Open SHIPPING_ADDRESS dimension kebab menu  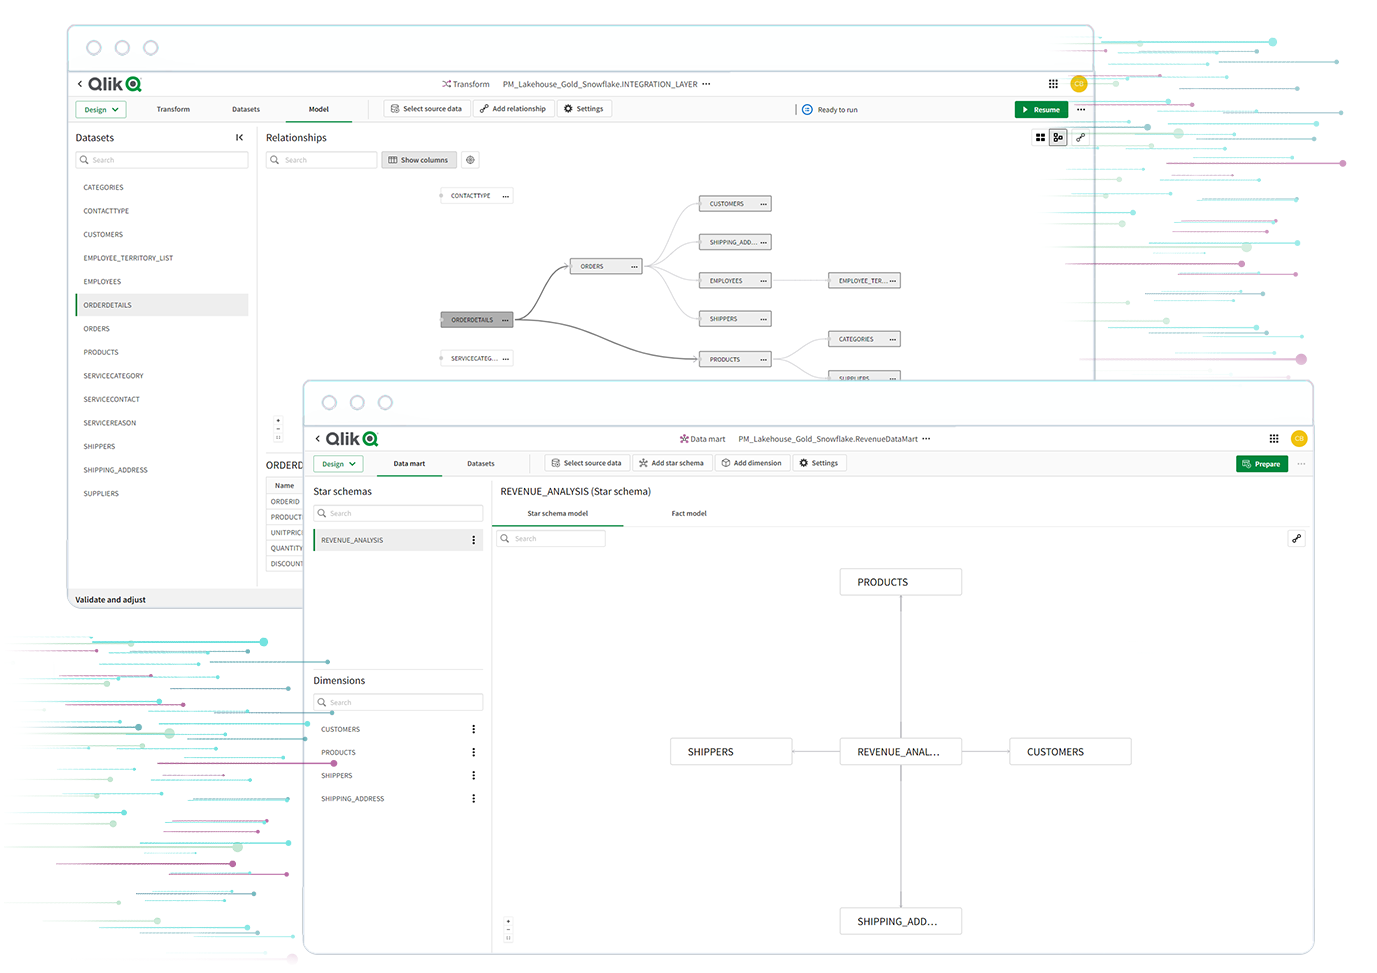click(474, 799)
